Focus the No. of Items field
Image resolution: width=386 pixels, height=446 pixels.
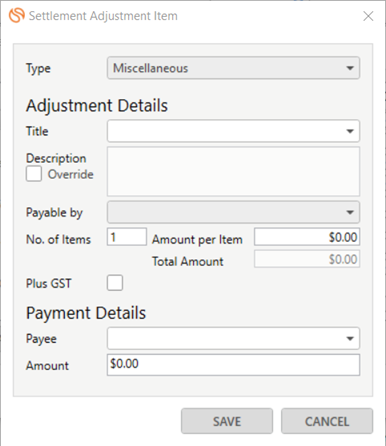pos(127,237)
